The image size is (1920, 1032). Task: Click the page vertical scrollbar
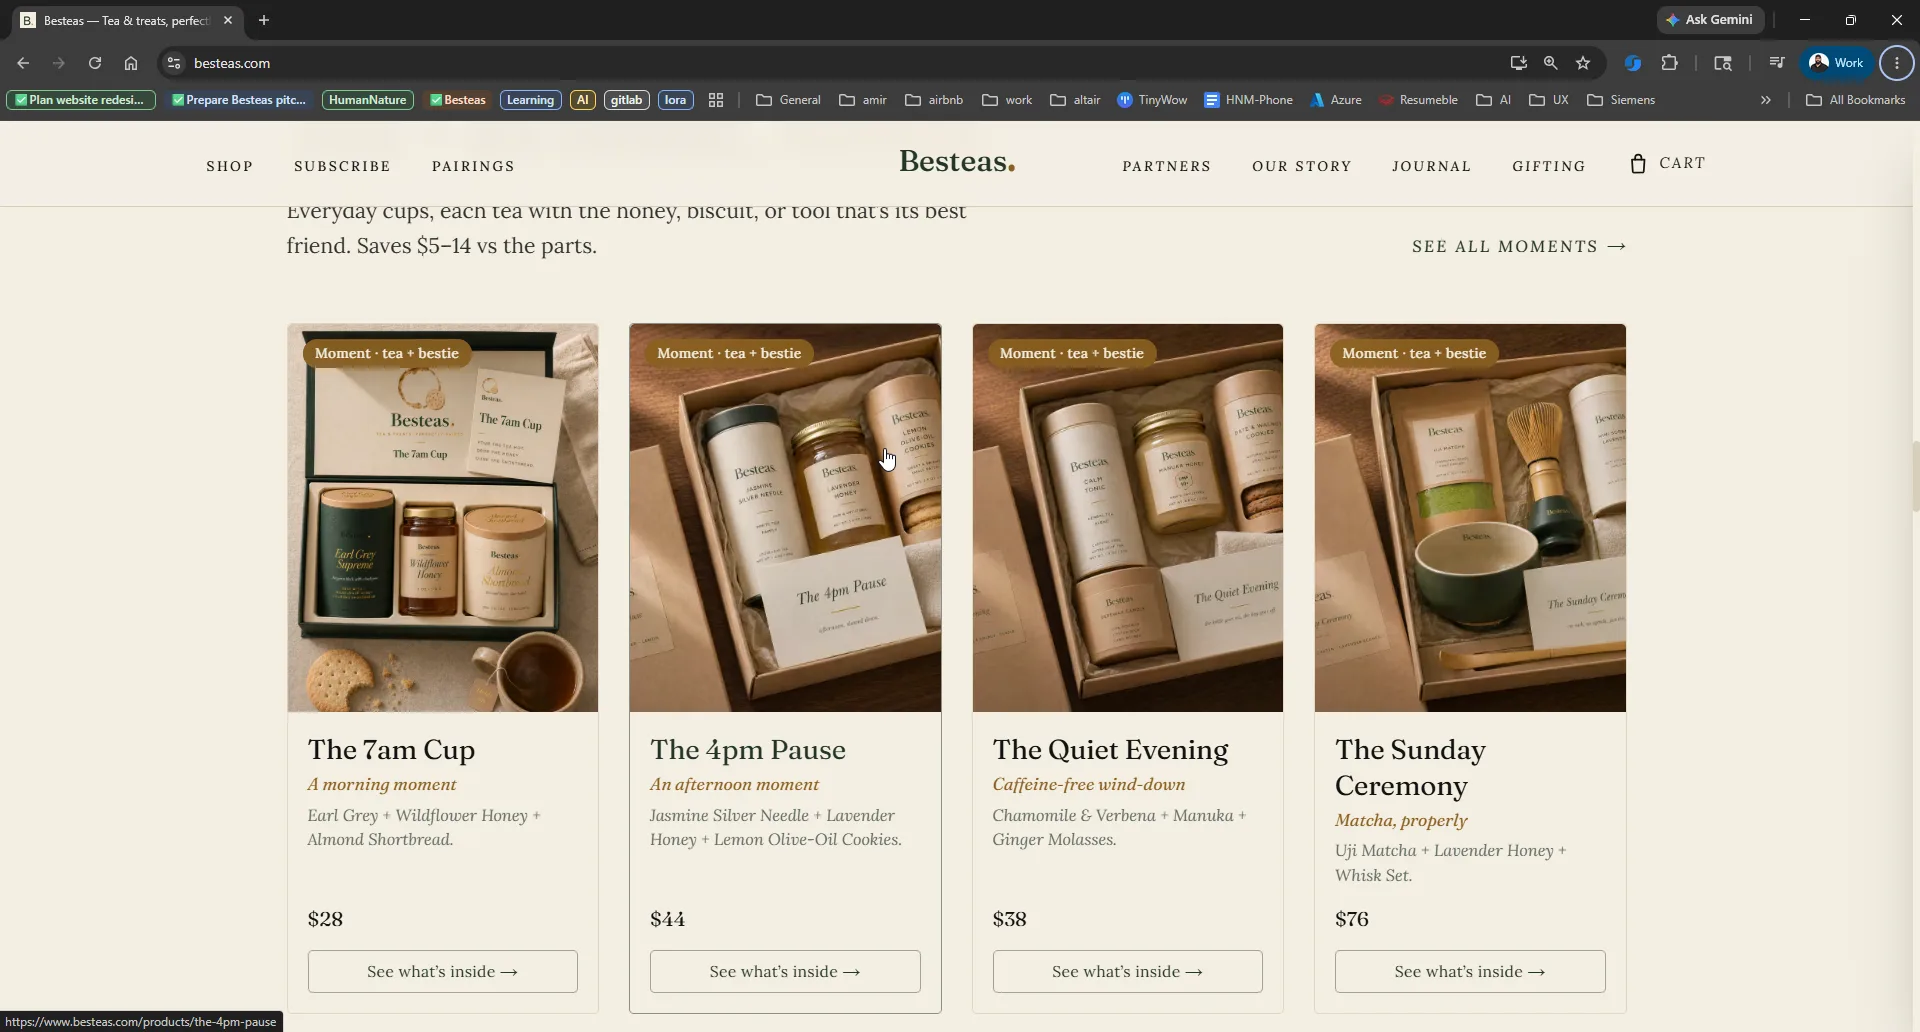click(1914, 476)
